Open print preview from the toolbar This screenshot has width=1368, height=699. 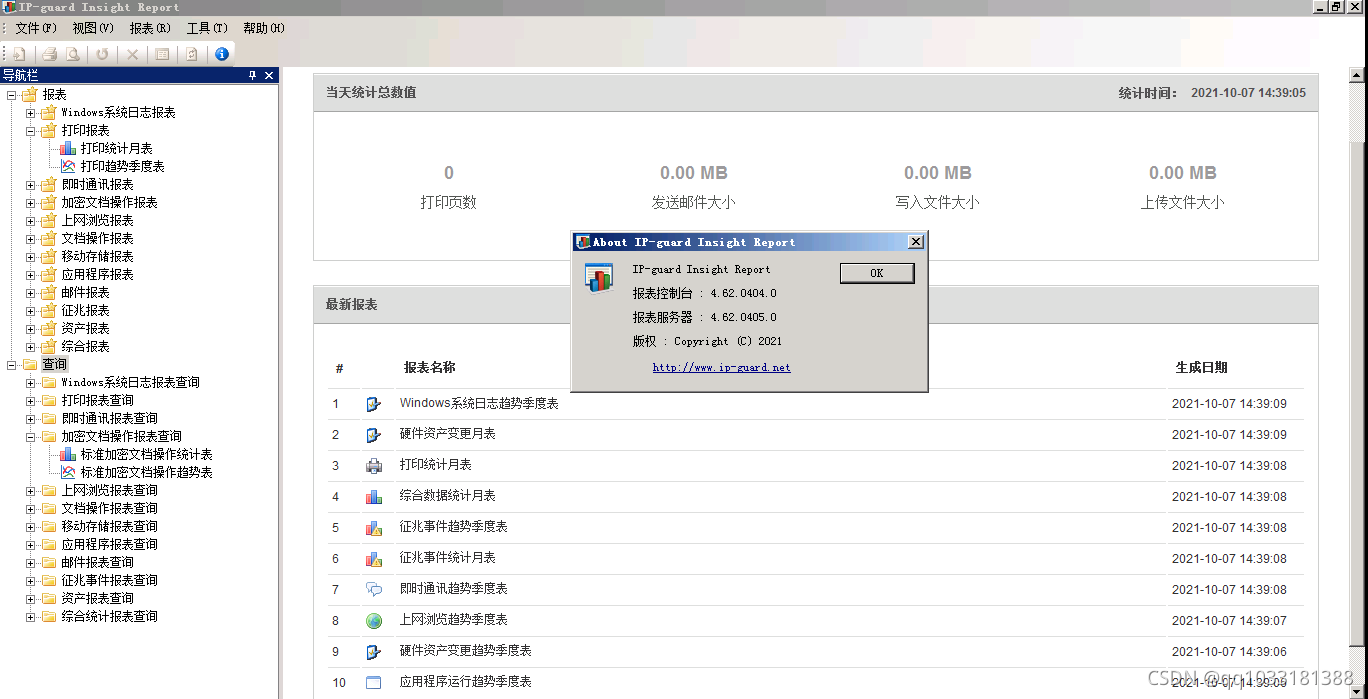tap(73, 54)
